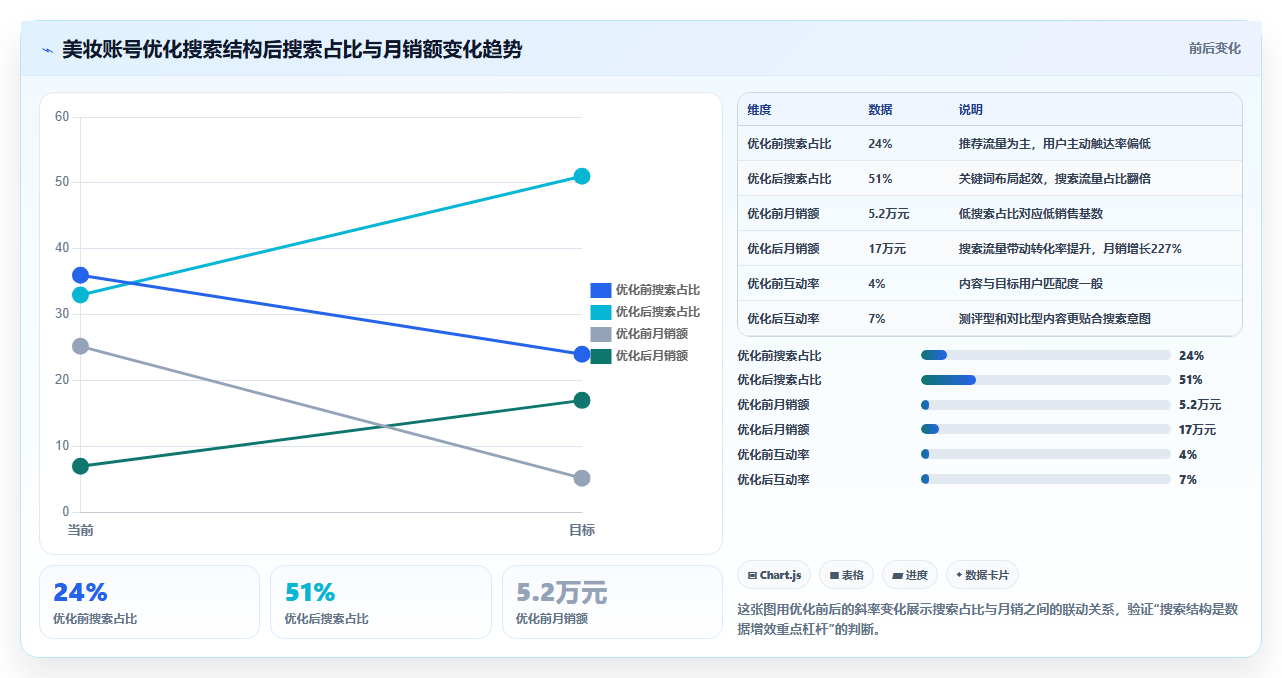The width and height of the screenshot is (1282, 678).
Task: Click the icon in the 进度 chip
Action: 897,575
